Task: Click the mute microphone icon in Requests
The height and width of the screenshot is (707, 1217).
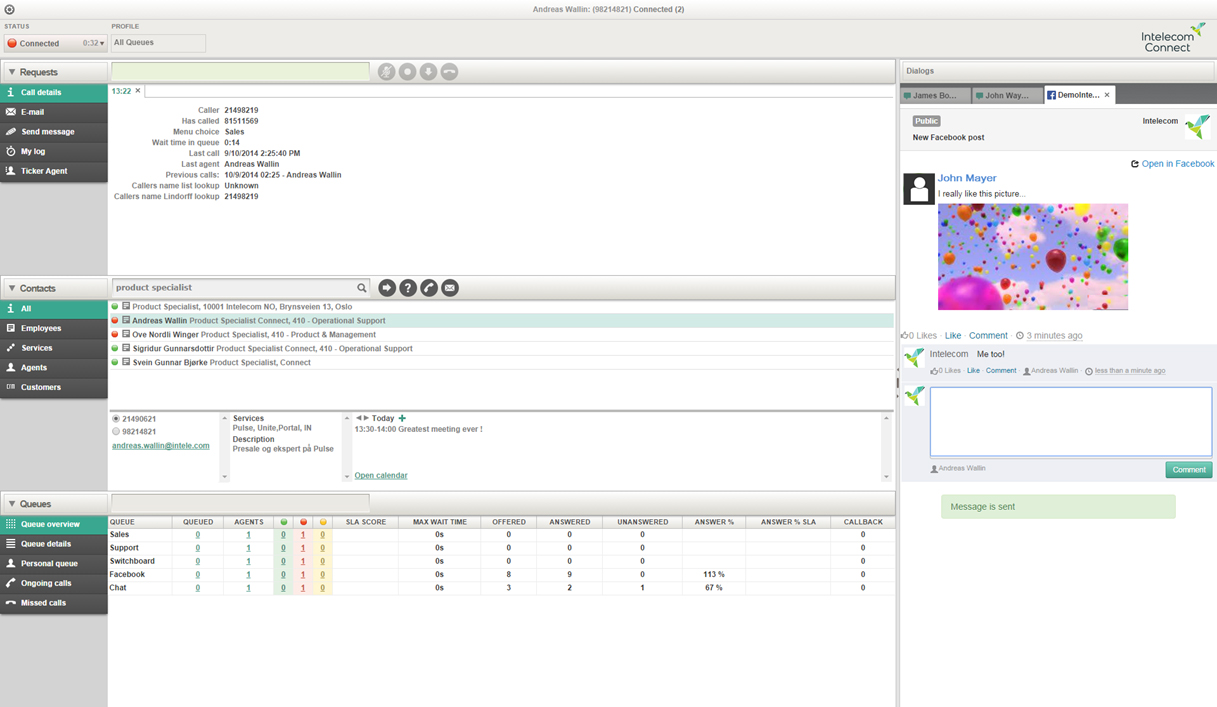Action: 386,72
